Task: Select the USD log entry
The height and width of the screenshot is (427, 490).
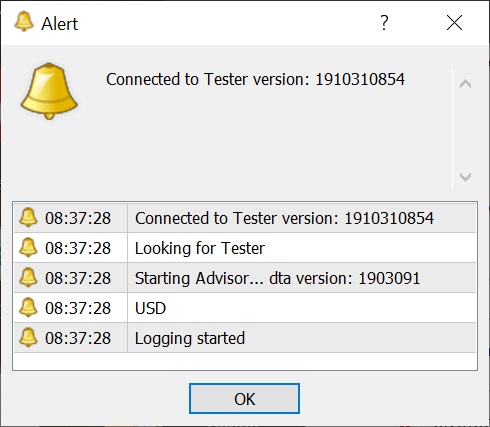Action: (x=245, y=308)
